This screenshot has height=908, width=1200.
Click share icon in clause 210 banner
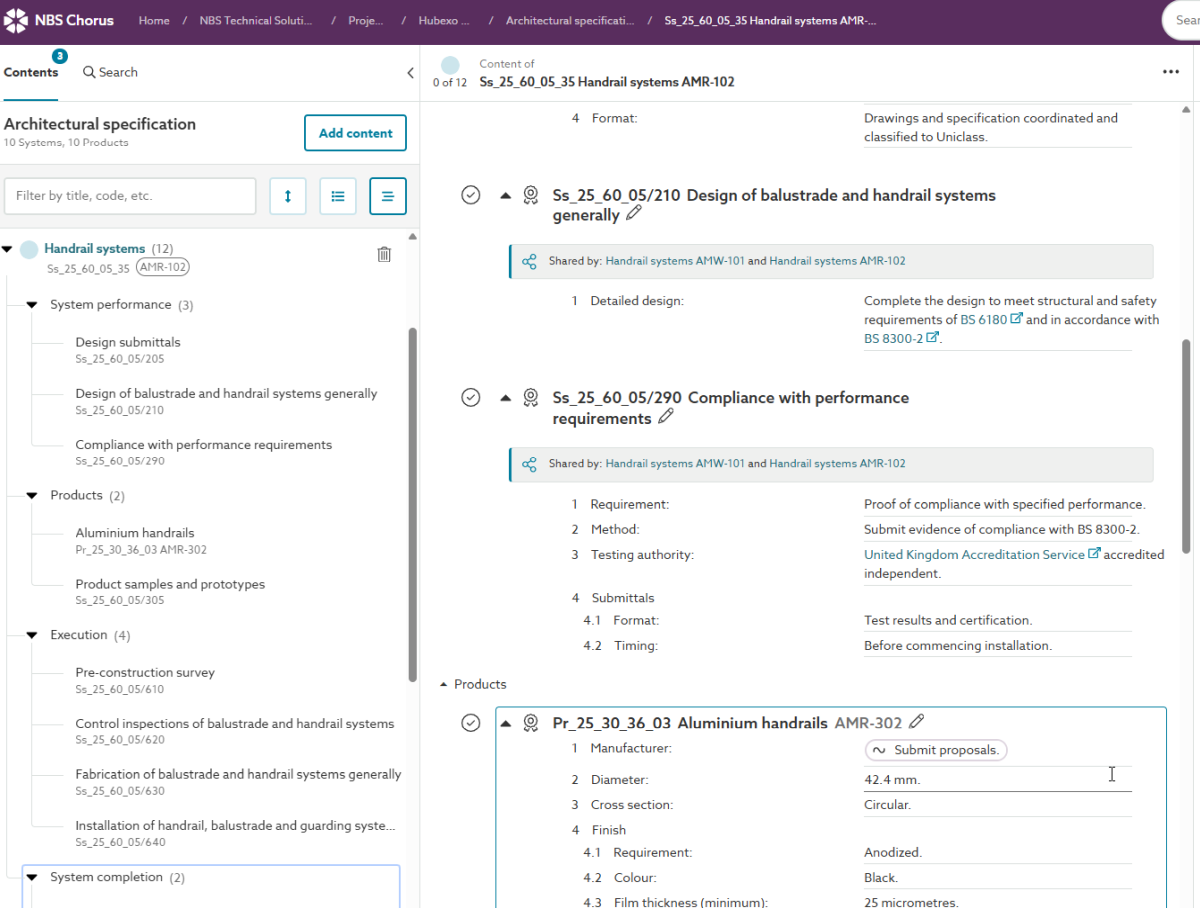(529, 262)
